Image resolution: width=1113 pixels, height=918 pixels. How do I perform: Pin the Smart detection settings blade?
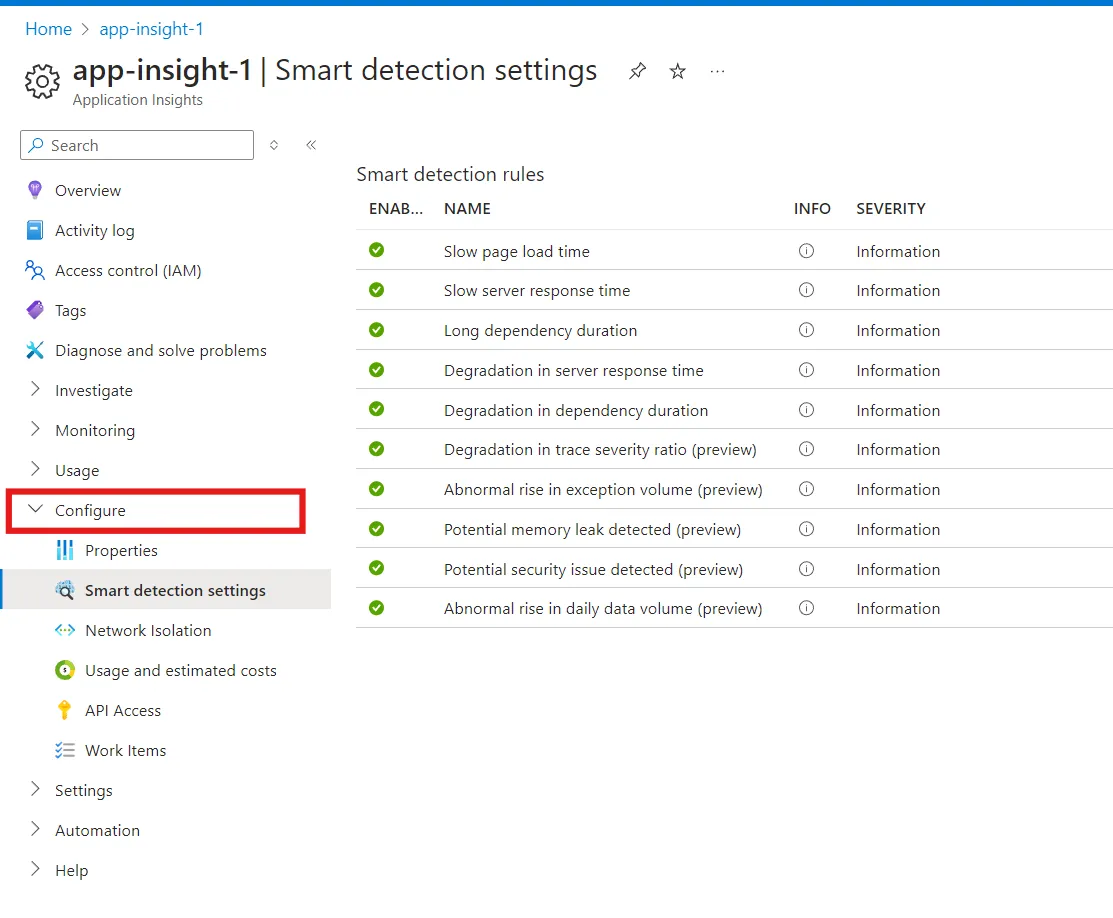coord(637,71)
